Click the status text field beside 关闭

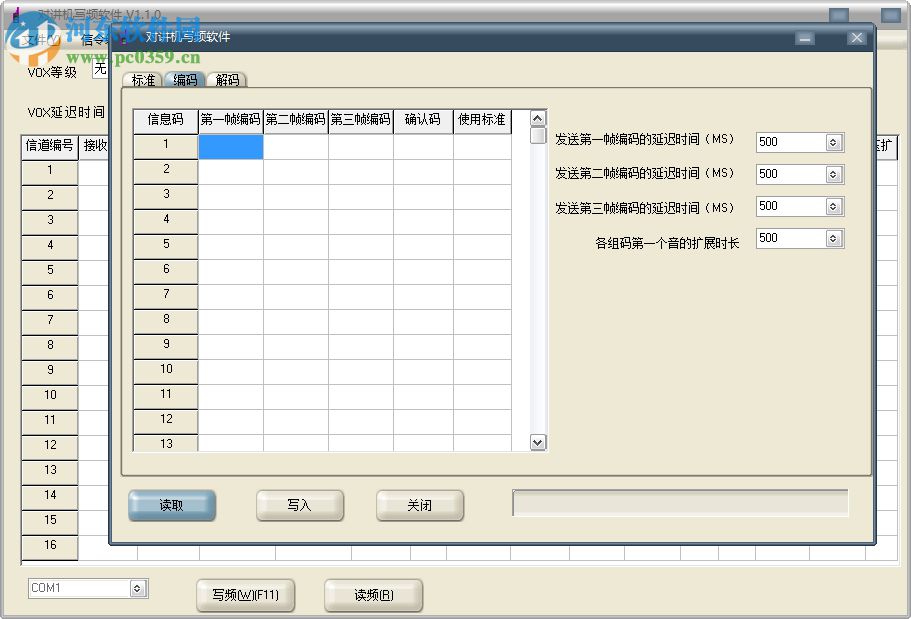point(680,503)
